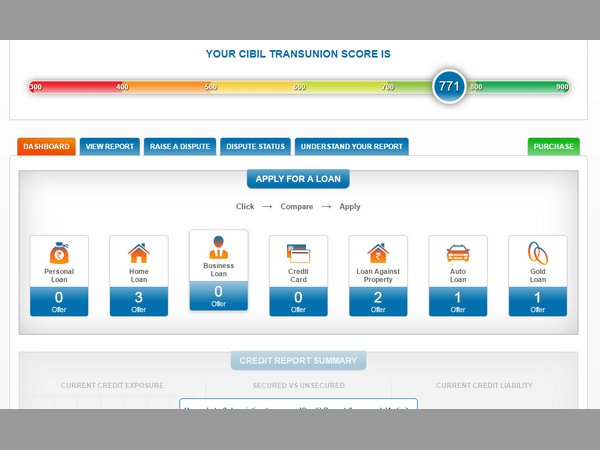
Task: Click the 771 score marker on the gauge
Action: pyautogui.click(x=449, y=86)
